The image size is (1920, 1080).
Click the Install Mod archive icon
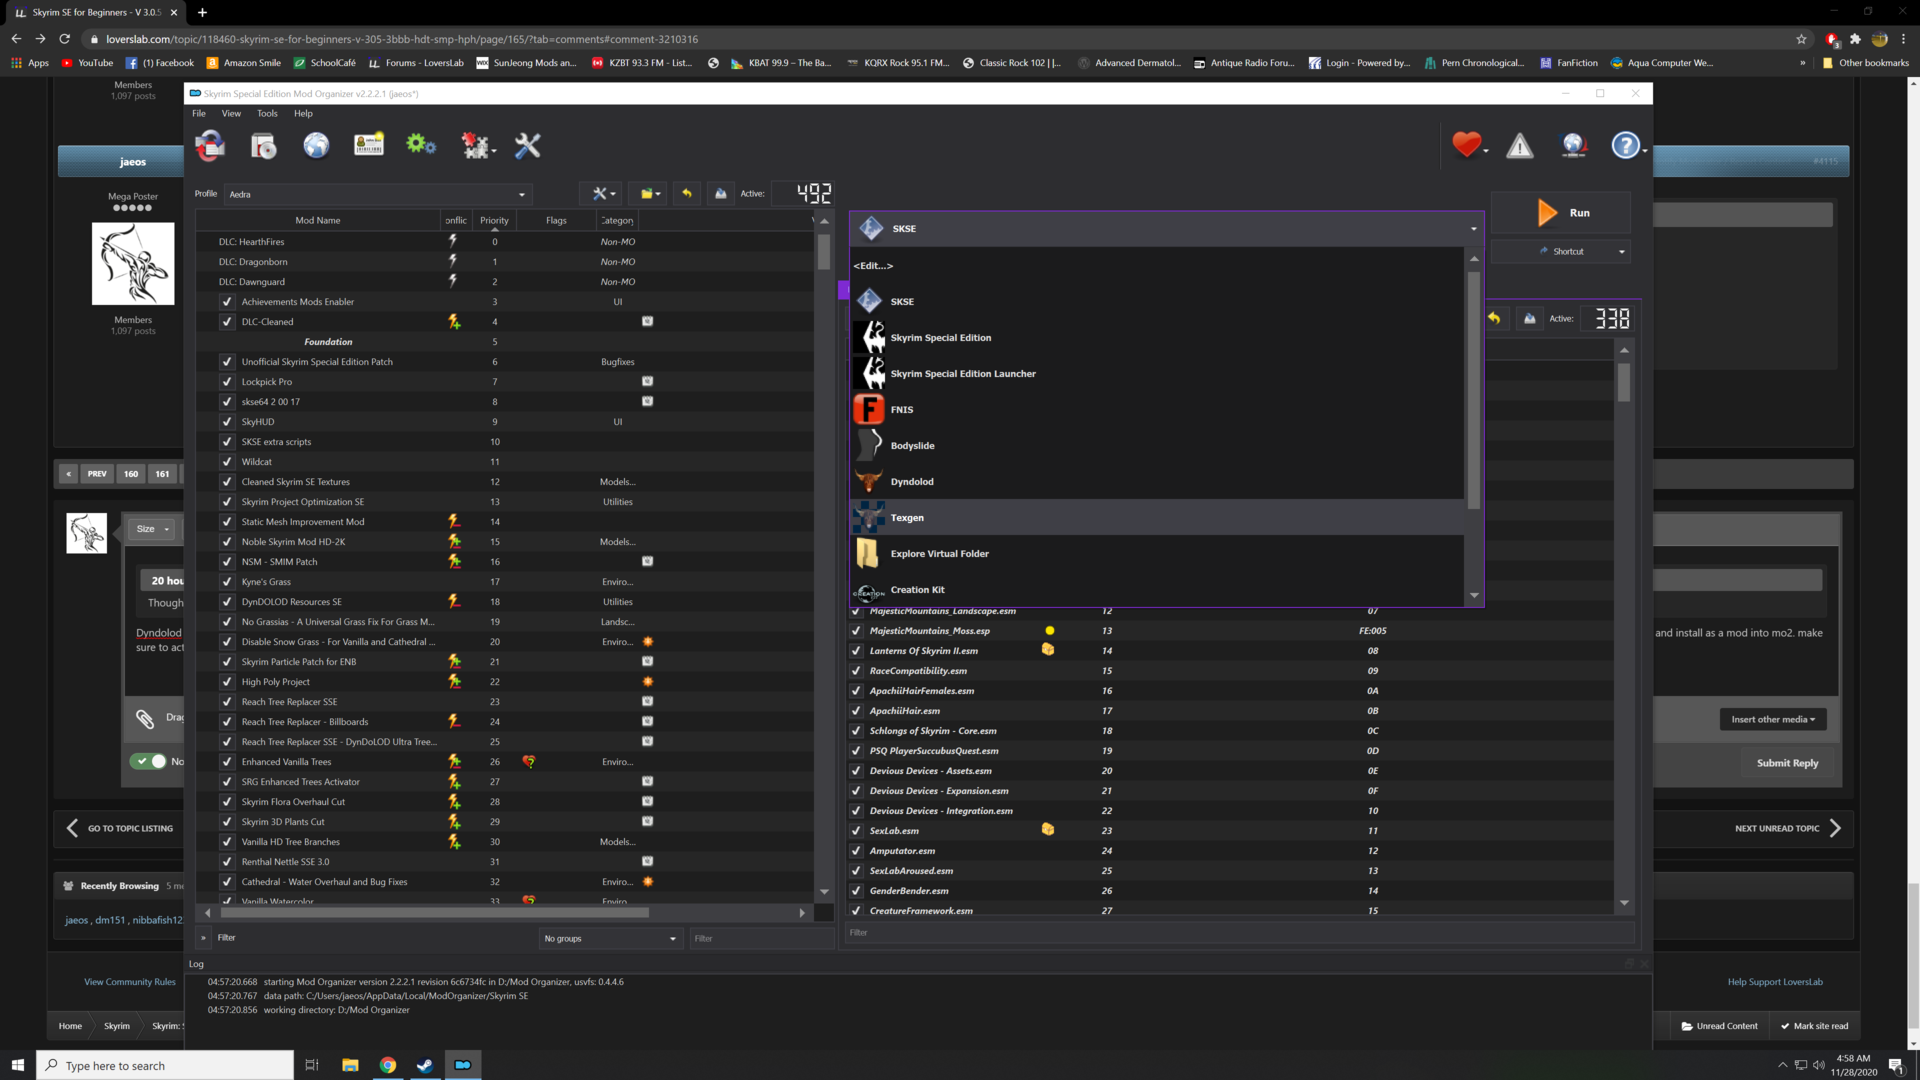pos(264,146)
